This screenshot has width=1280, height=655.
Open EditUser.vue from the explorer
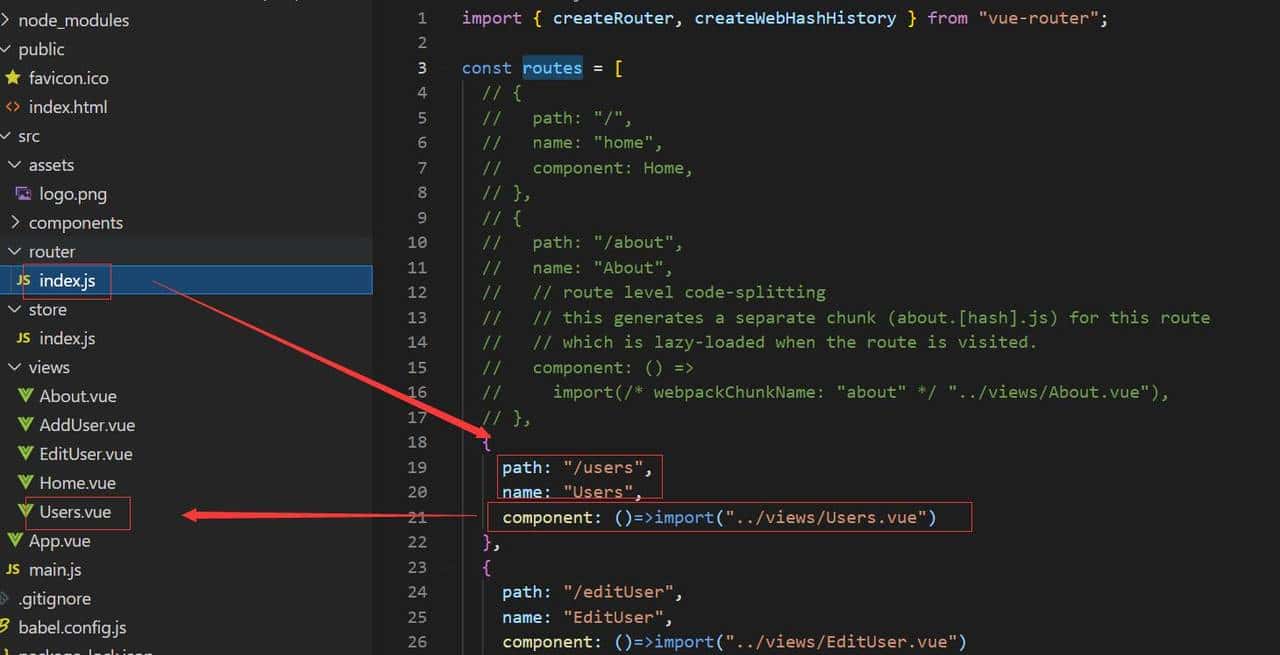(x=85, y=454)
